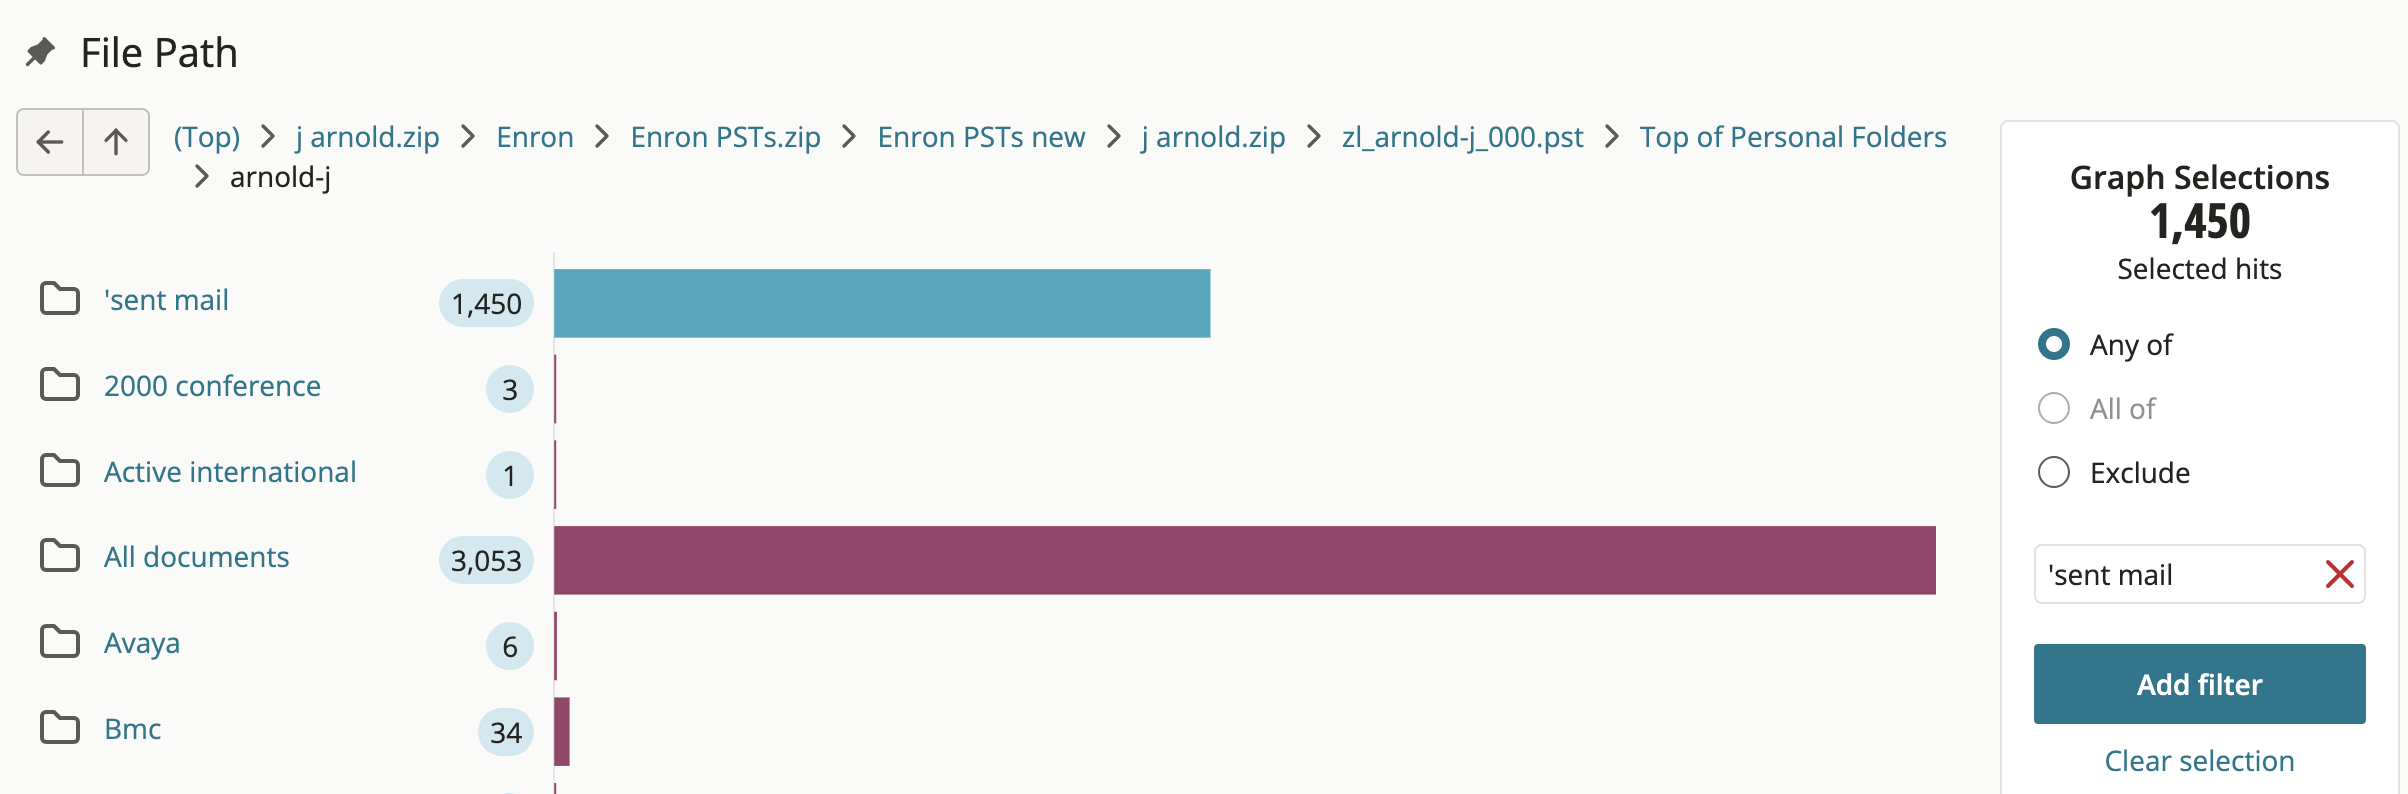Open Enron PSTs.zip in breadcrumb path

[725, 137]
